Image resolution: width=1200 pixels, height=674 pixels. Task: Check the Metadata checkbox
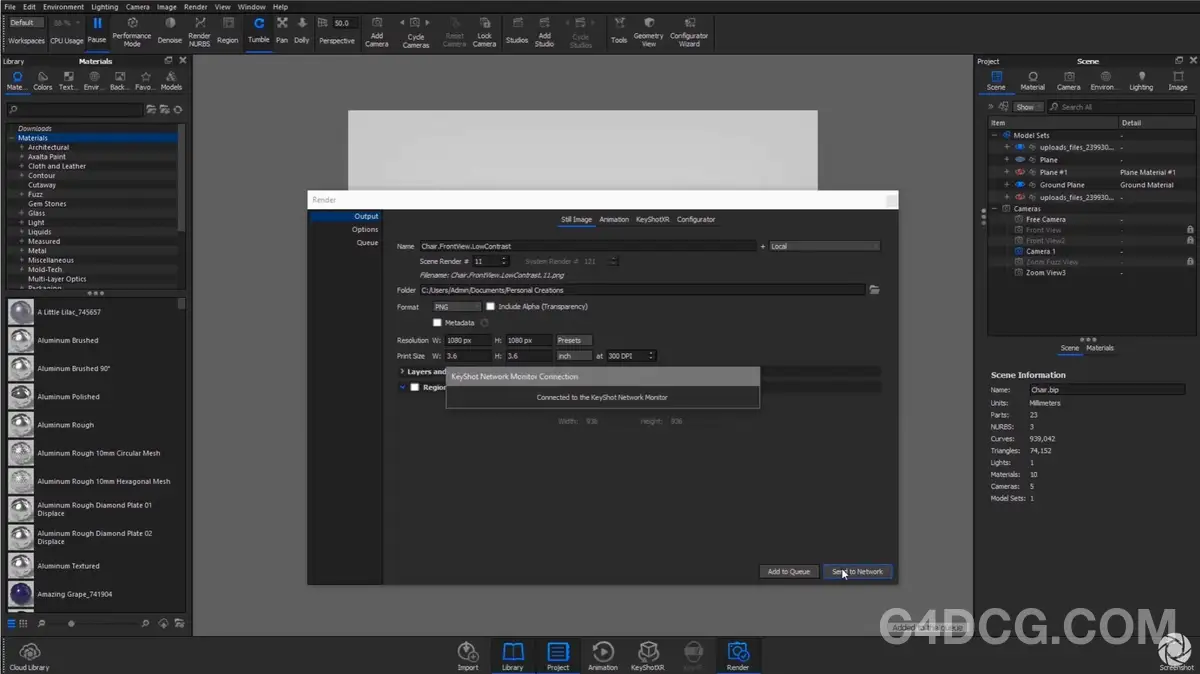tap(437, 322)
